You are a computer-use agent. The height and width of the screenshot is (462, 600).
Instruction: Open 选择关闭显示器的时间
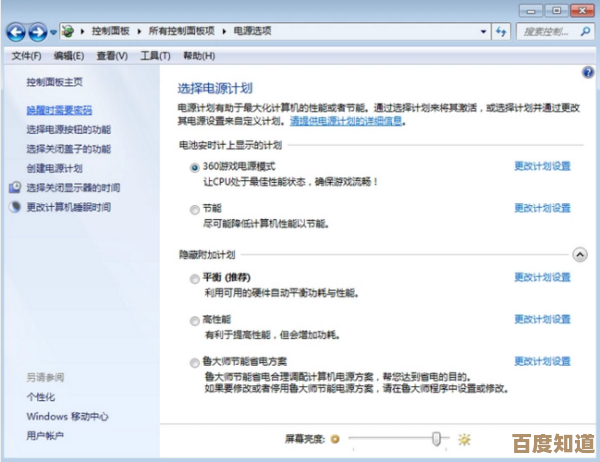[x=73, y=188]
